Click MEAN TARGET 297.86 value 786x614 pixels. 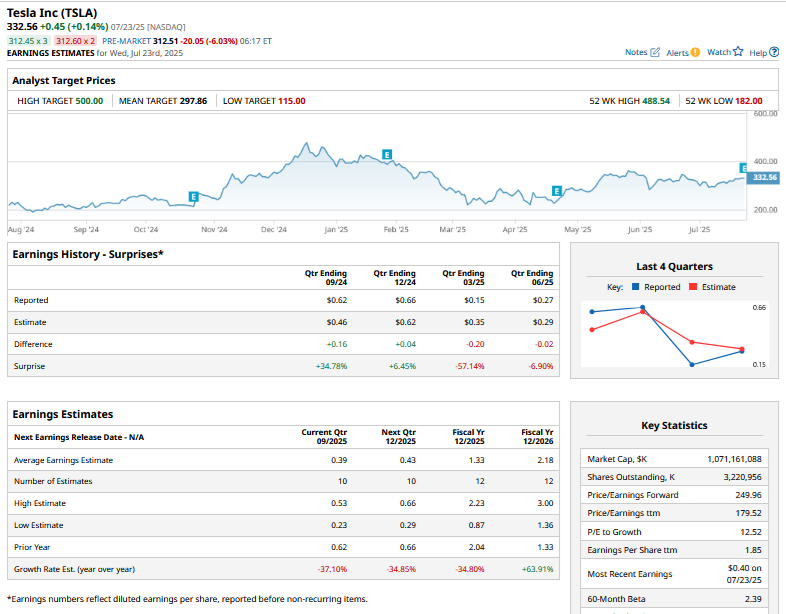point(193,101)
